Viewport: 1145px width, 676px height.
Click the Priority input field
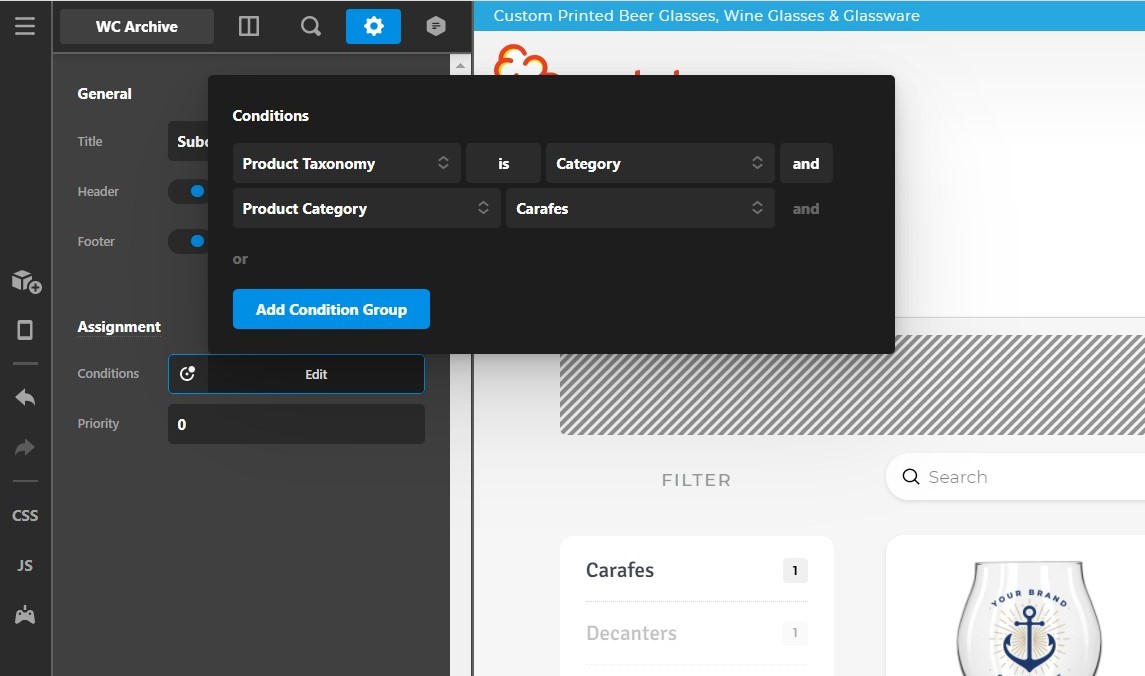[x=296, y=424]
